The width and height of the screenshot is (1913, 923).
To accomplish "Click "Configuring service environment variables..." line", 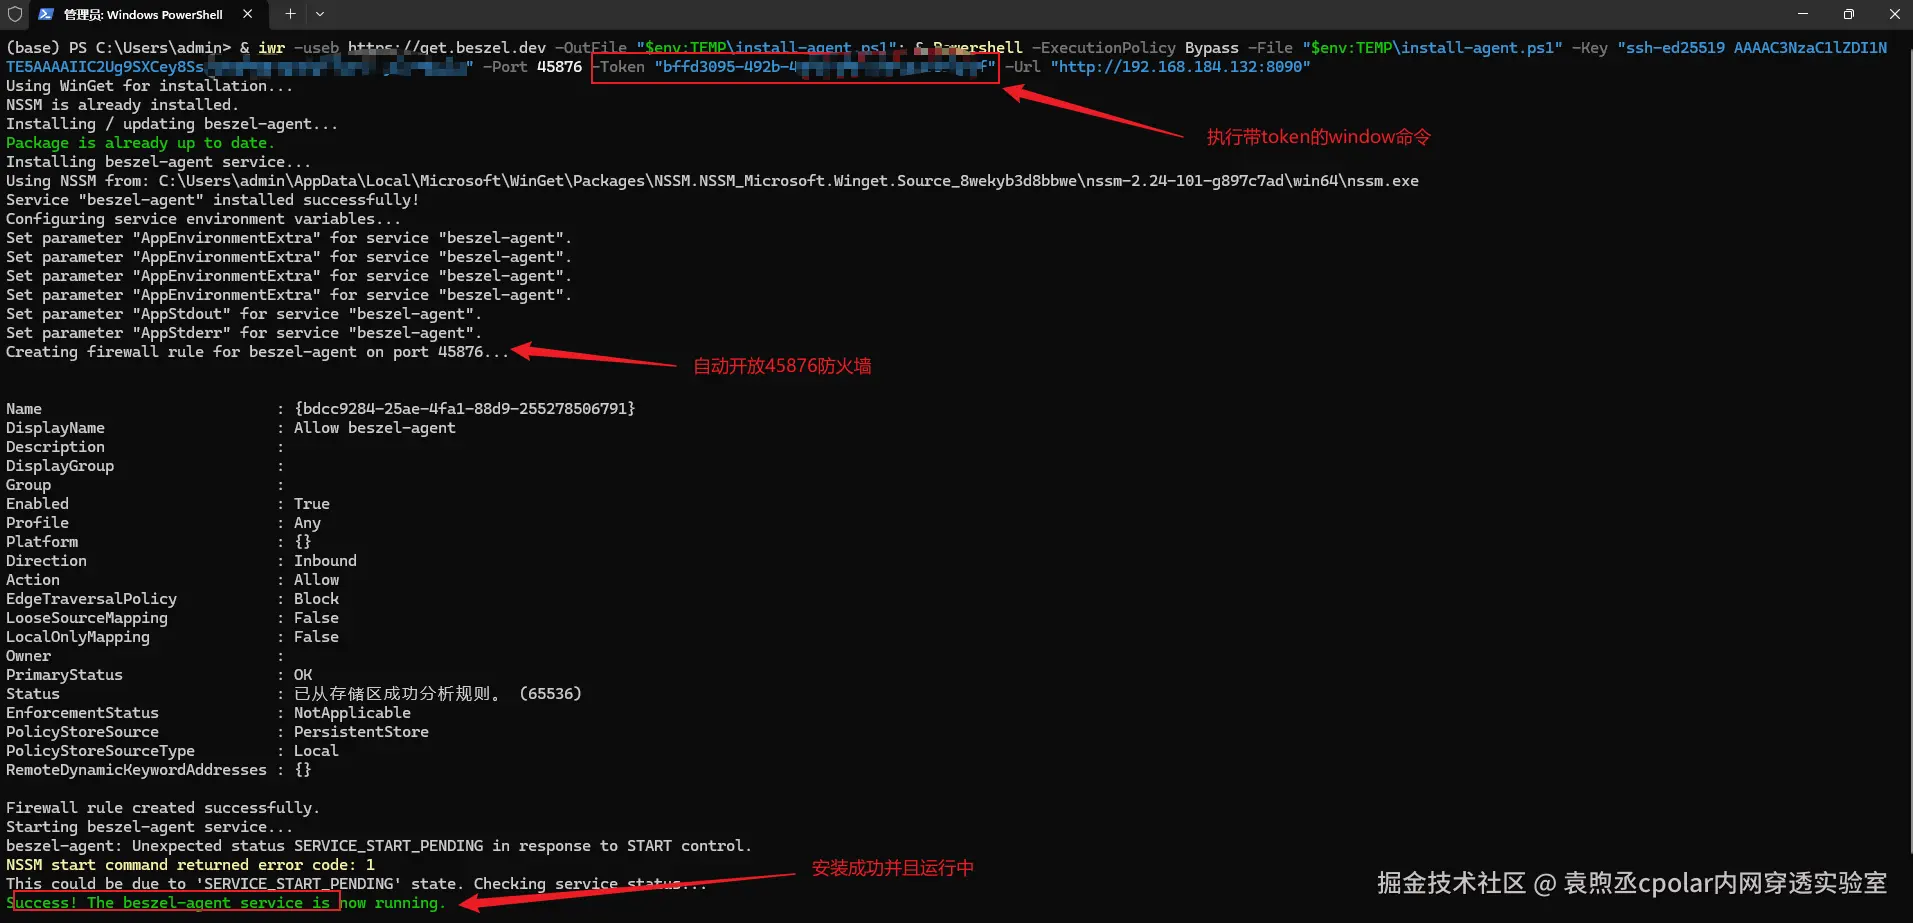I will click(203, 219).
